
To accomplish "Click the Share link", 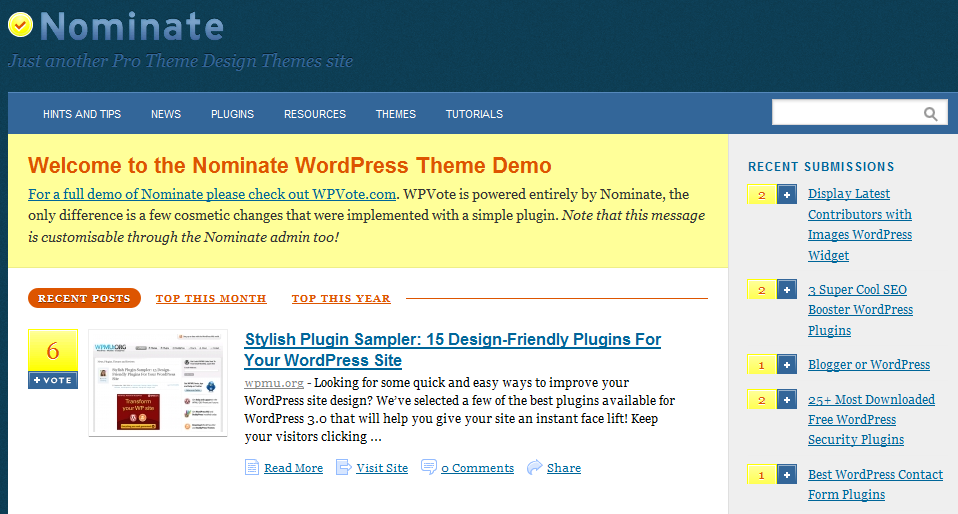I will click(564, 468).
